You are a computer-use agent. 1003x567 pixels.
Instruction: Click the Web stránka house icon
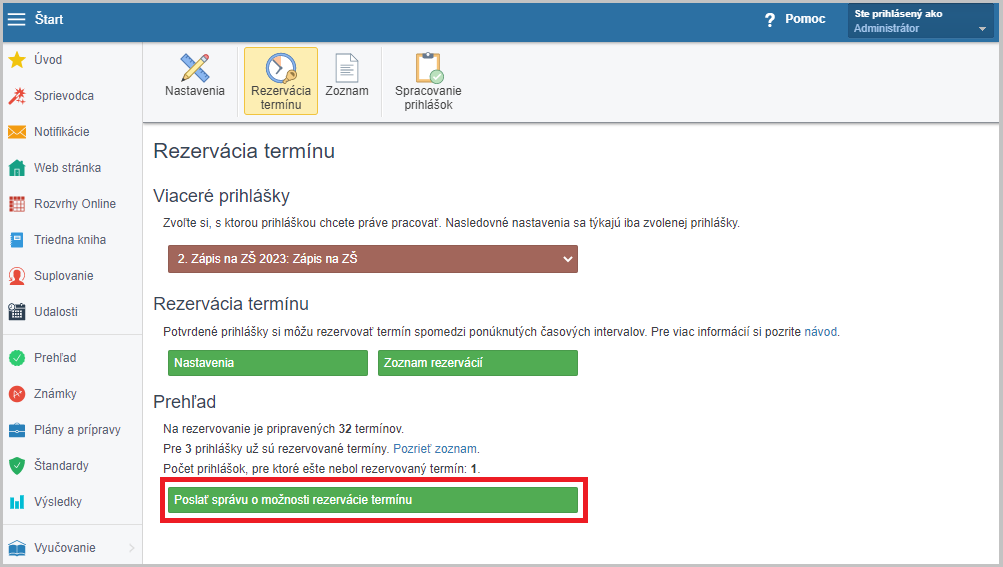click(x=17, y=168)
